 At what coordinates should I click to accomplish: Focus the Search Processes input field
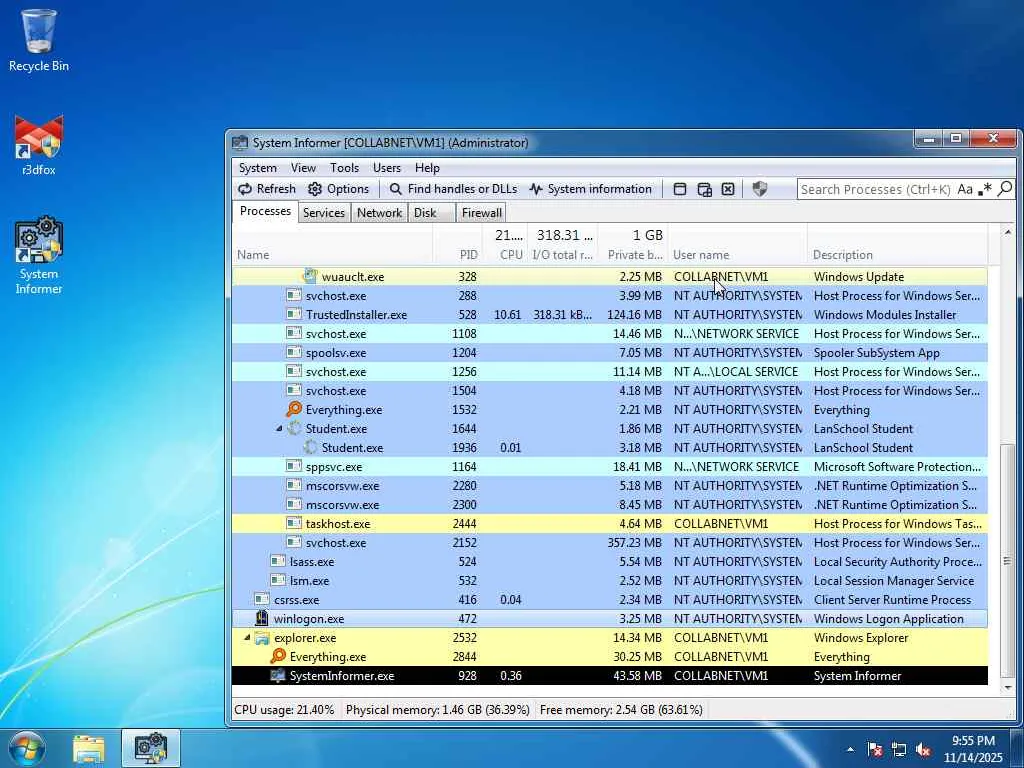875,189
